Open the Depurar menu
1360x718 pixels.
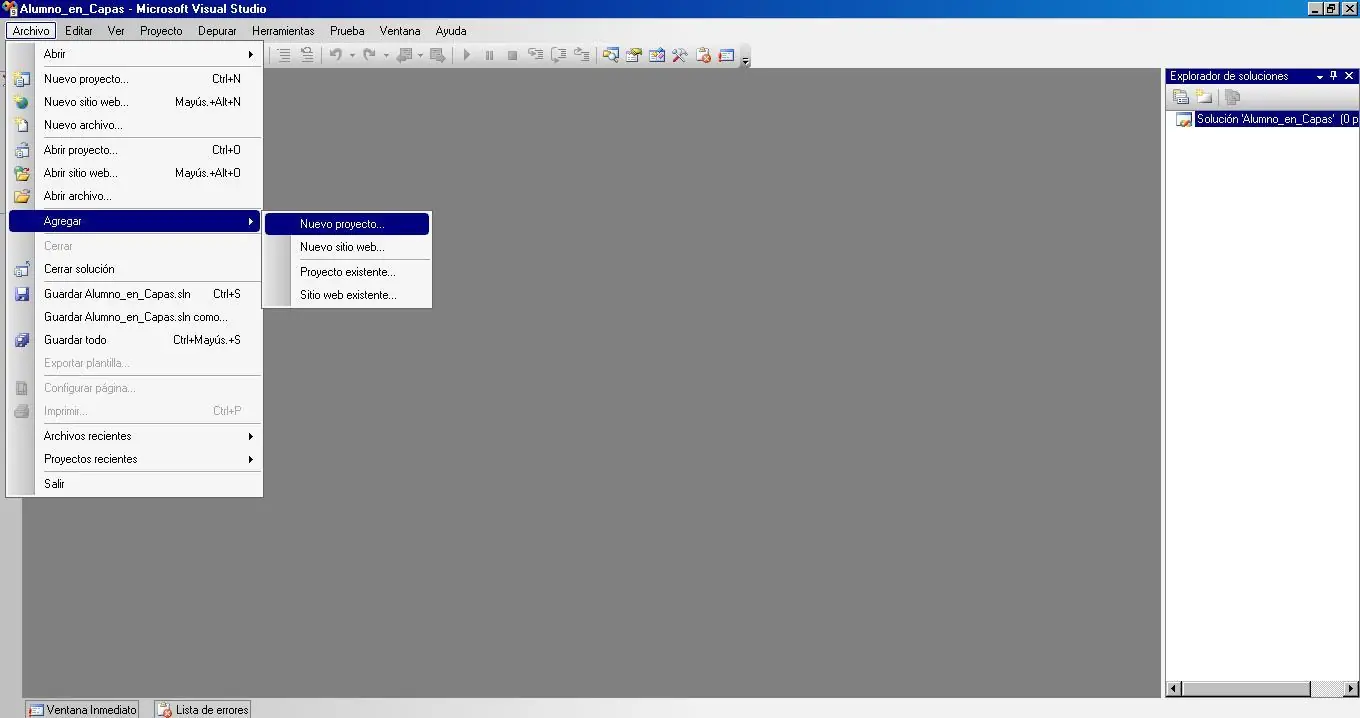point(217,31)
